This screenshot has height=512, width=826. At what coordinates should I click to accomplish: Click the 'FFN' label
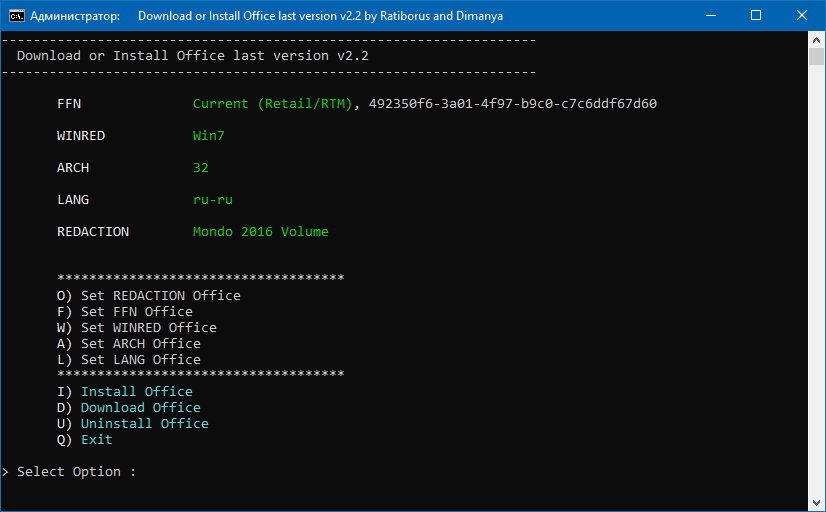(x=69, y=104)
